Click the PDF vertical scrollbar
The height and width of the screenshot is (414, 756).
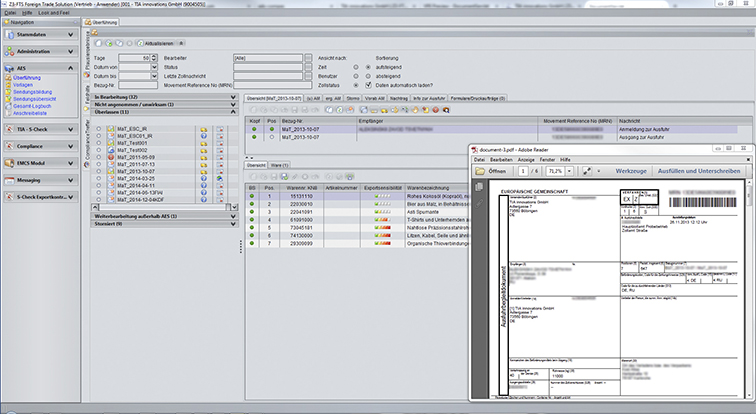pos(749,289)
